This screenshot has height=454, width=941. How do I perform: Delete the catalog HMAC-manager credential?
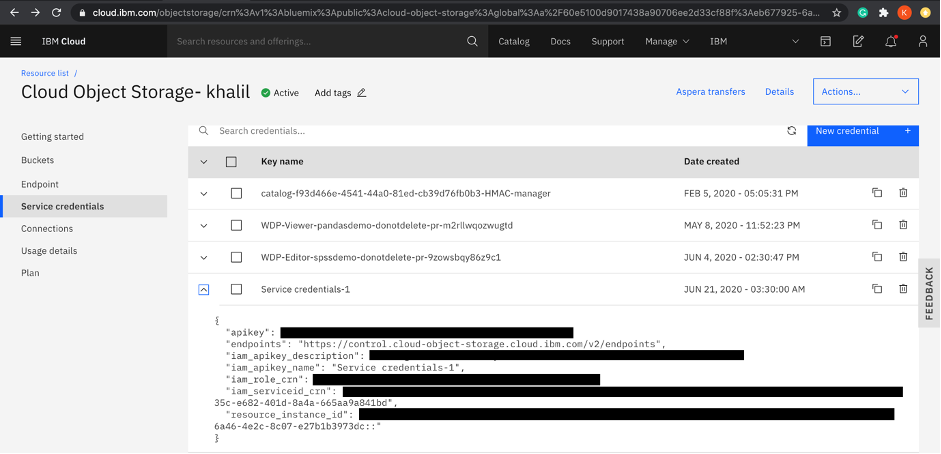[x=903, y=193]
